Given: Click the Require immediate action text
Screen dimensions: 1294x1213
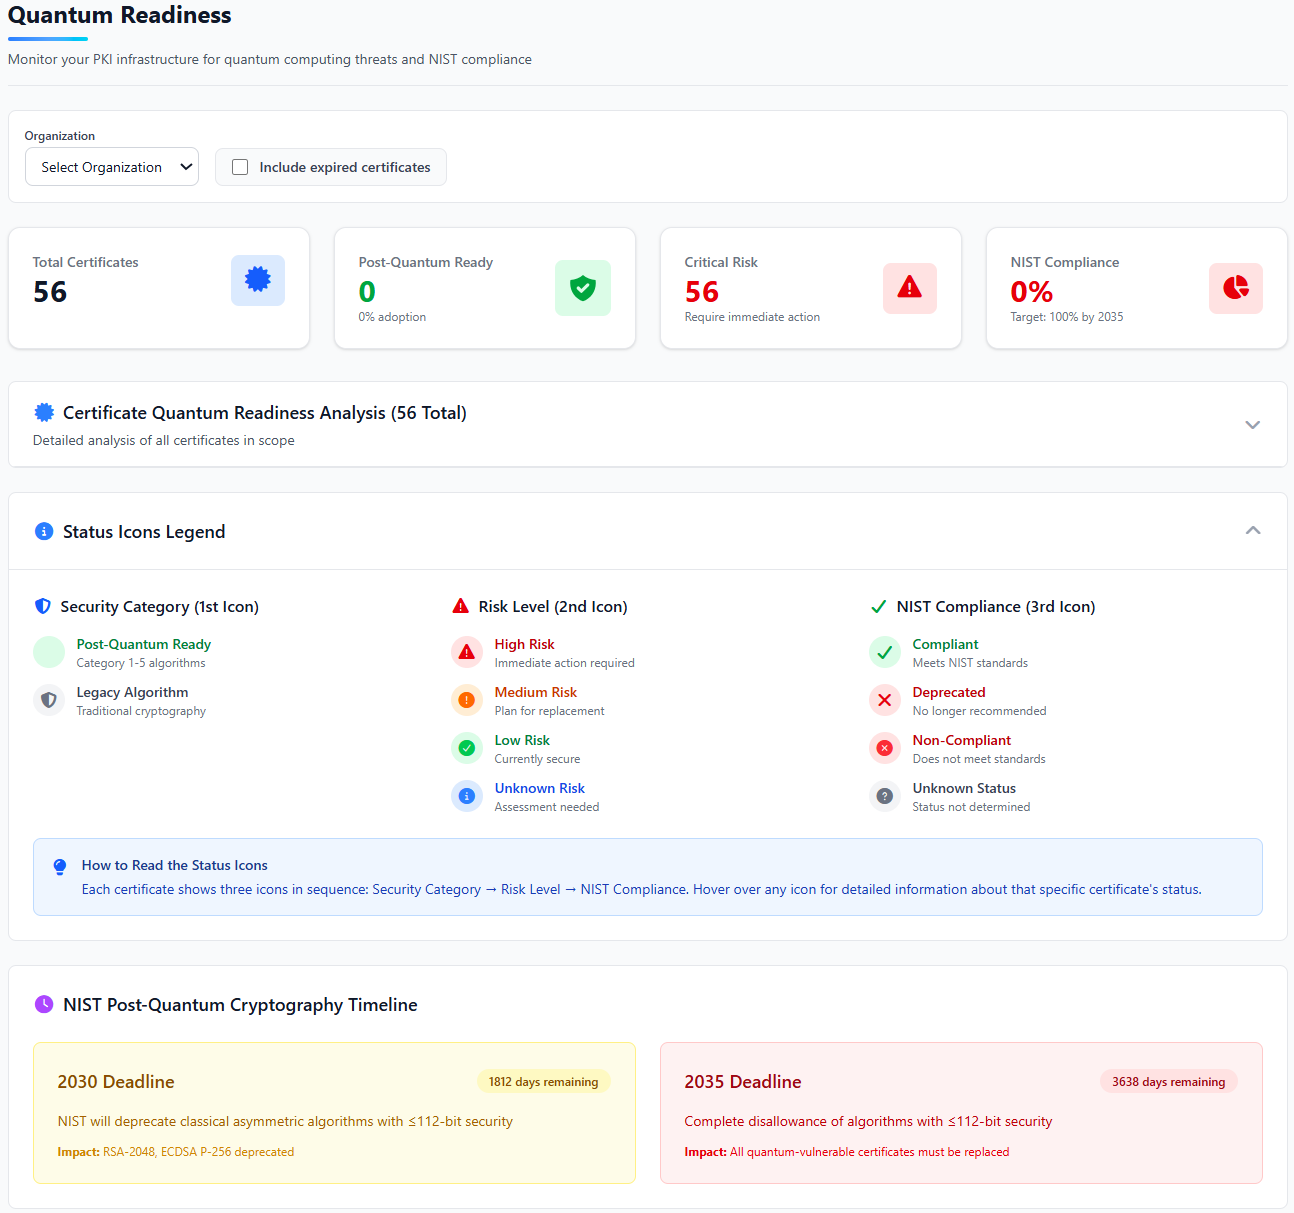Looking at the screenshot, I should (752, 317).
